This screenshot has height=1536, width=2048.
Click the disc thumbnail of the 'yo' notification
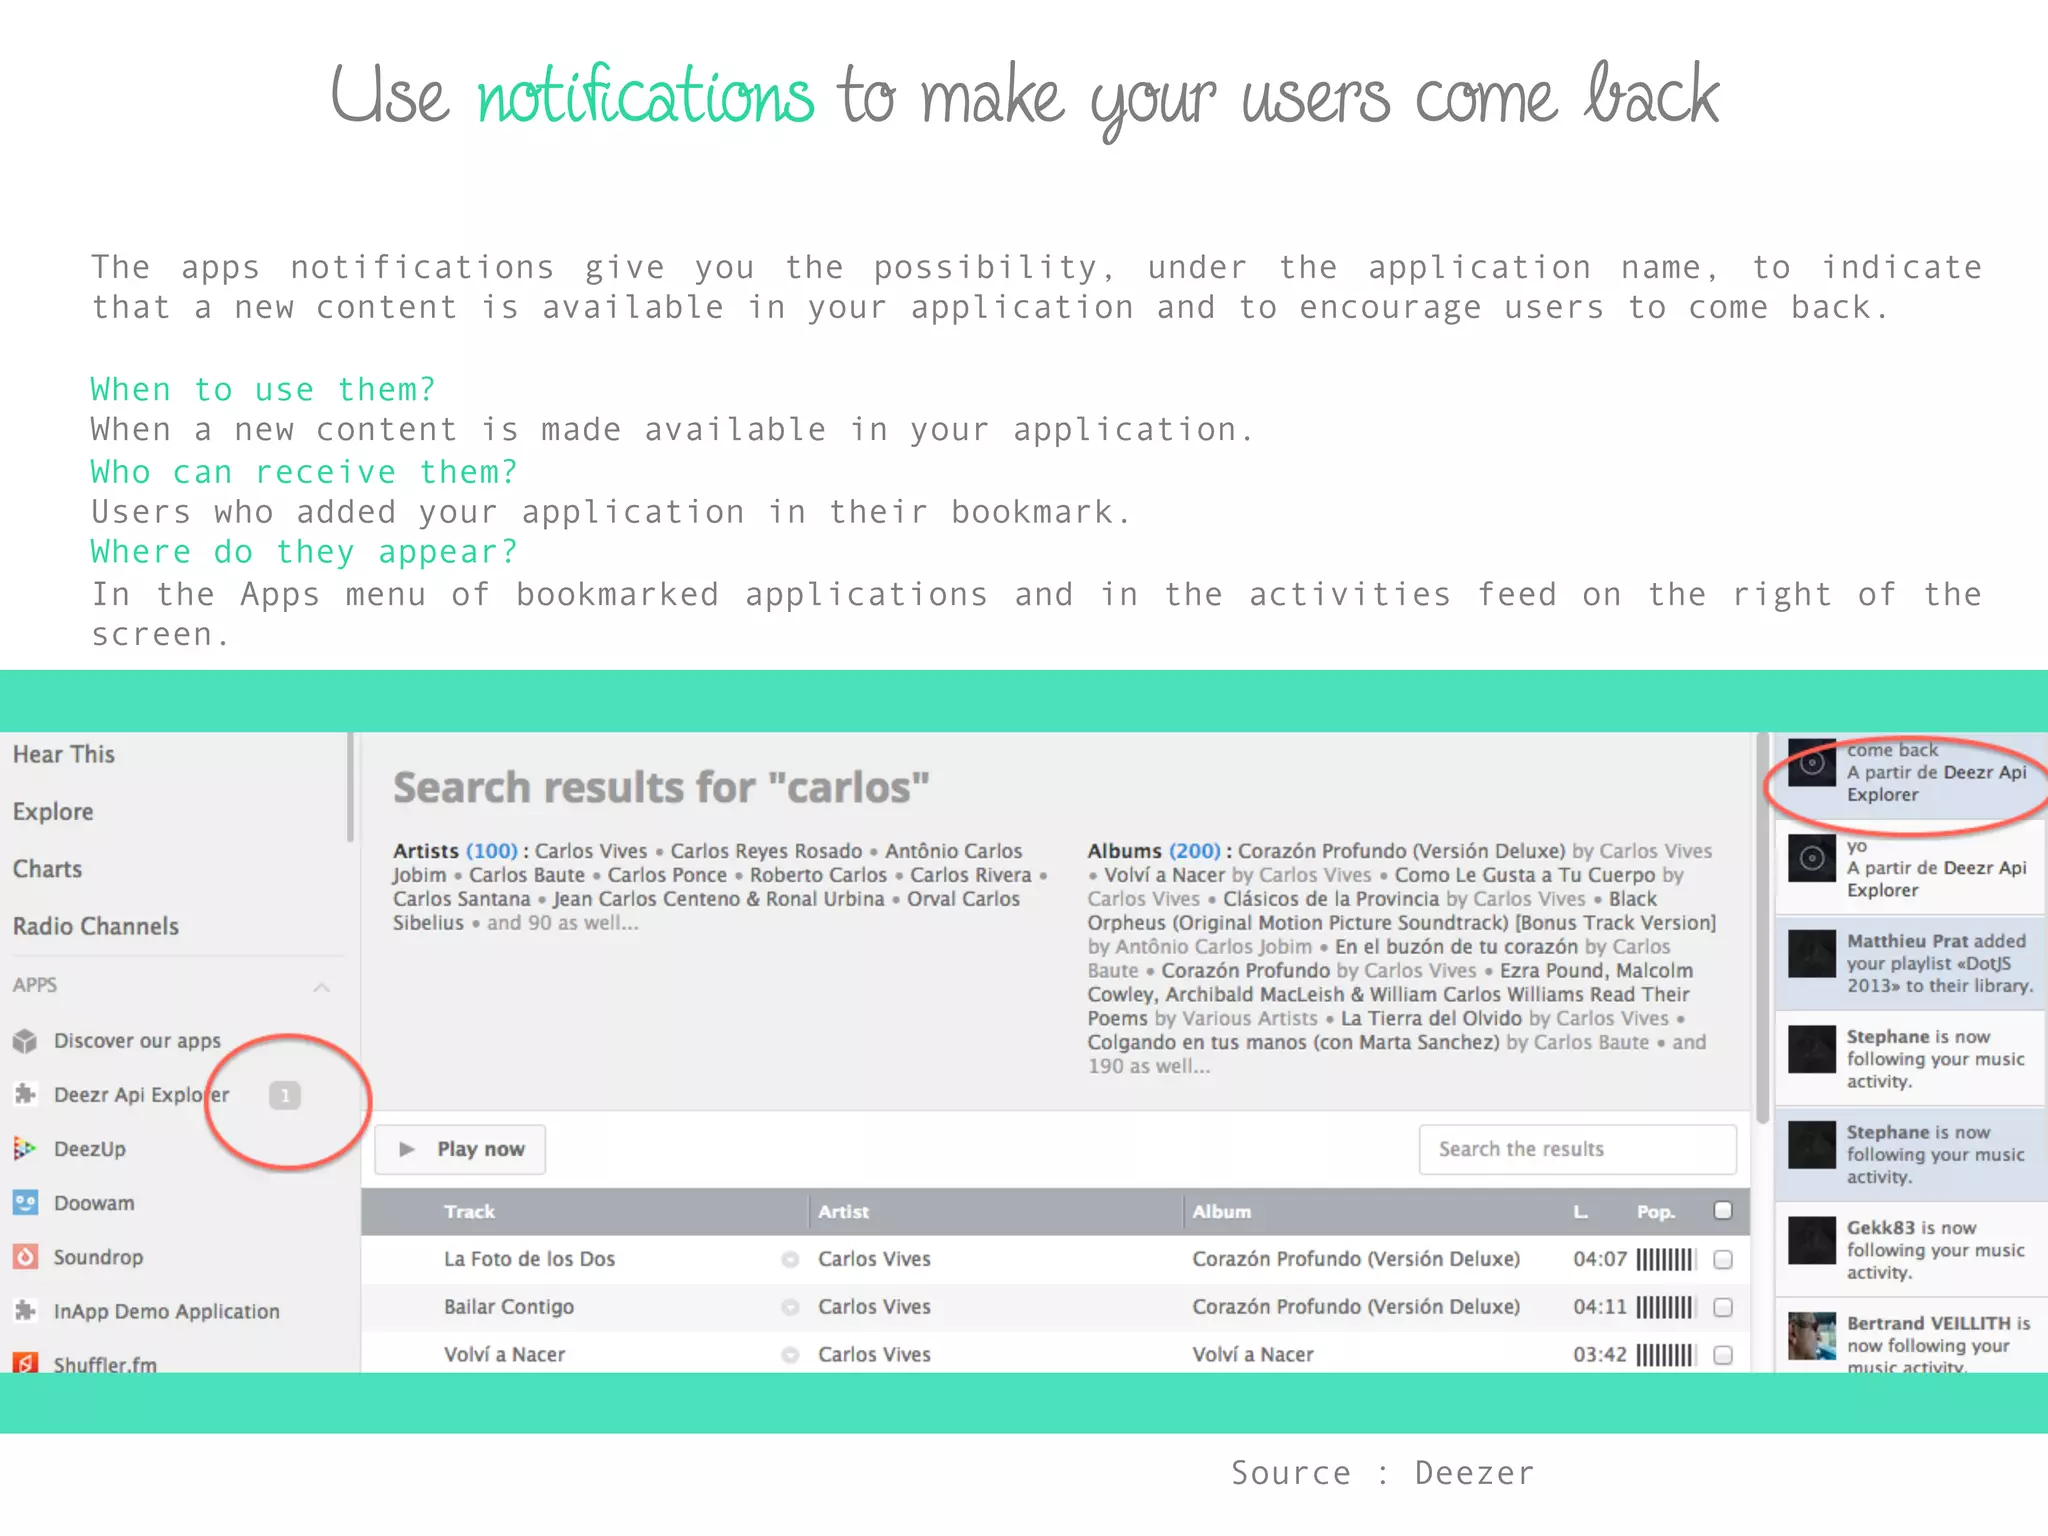[x=1812, y=858]
